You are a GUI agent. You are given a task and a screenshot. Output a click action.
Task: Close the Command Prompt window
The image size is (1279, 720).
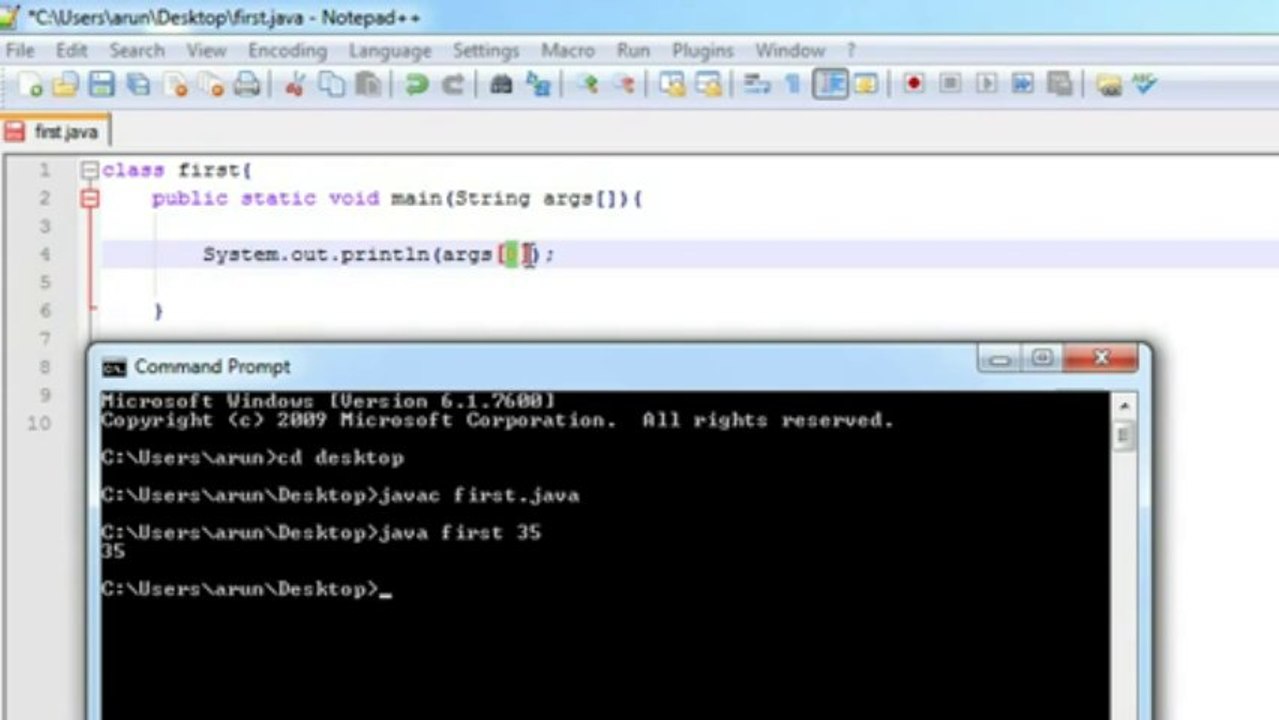1101,358
